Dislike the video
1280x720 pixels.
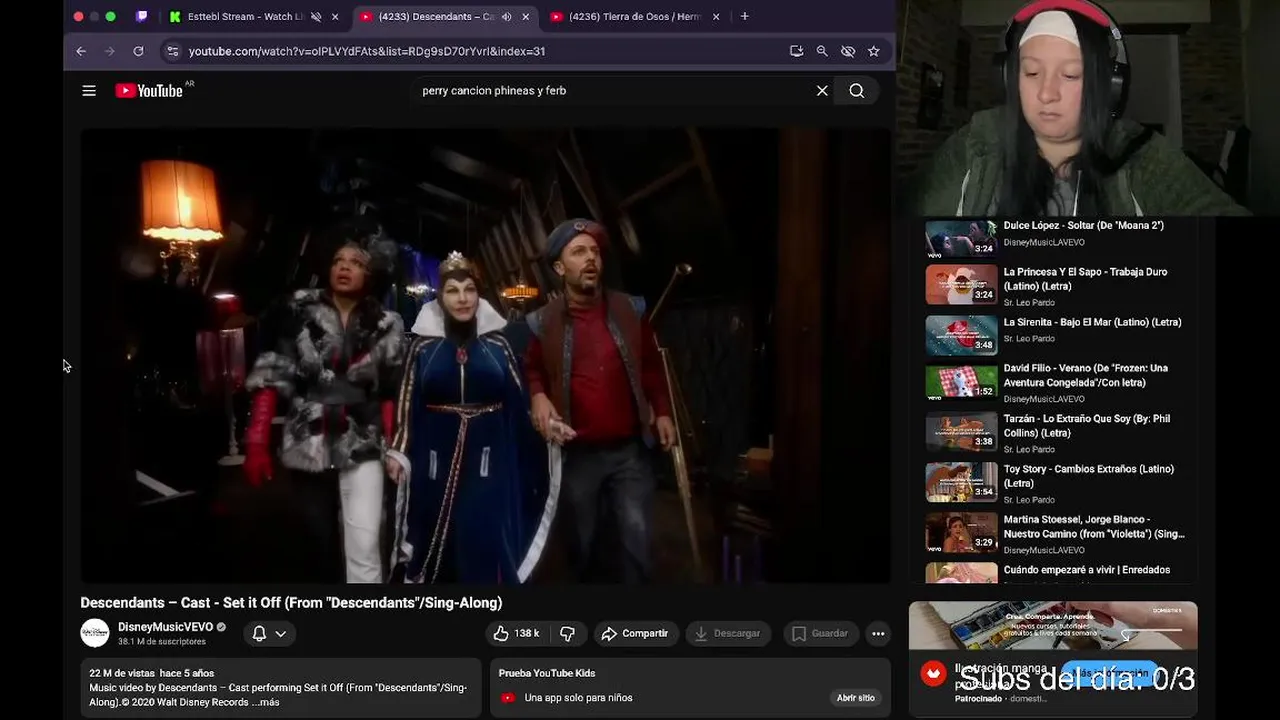coord(567,633)
